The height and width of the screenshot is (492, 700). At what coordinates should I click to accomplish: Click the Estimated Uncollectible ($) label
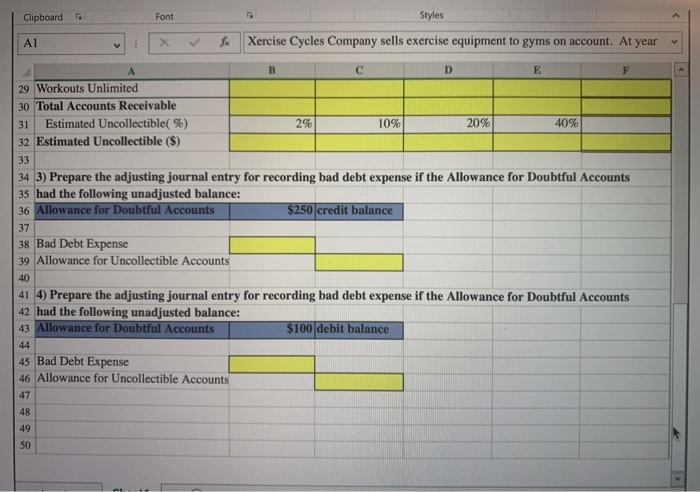108,142
